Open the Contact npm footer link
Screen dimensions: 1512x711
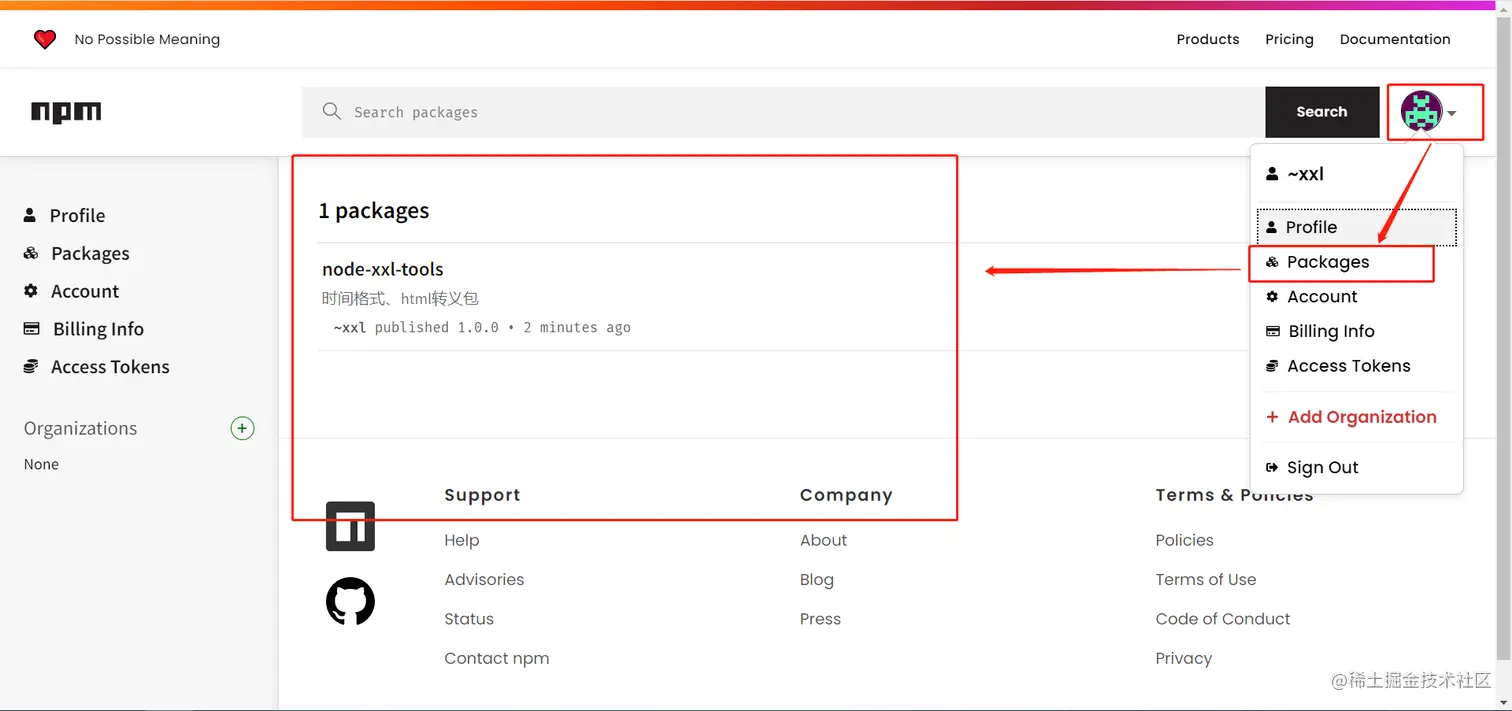pos(497,658)
